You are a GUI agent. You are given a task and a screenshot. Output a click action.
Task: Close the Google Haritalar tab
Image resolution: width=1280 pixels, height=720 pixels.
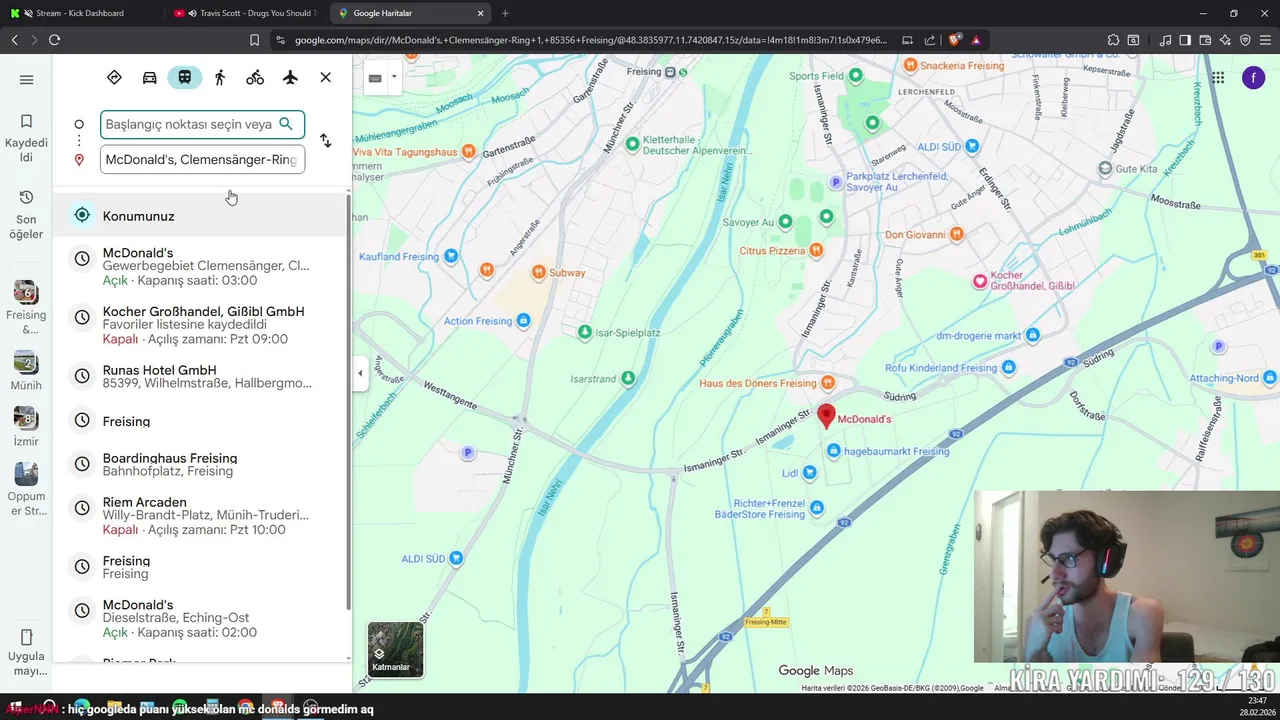point(481,13)
